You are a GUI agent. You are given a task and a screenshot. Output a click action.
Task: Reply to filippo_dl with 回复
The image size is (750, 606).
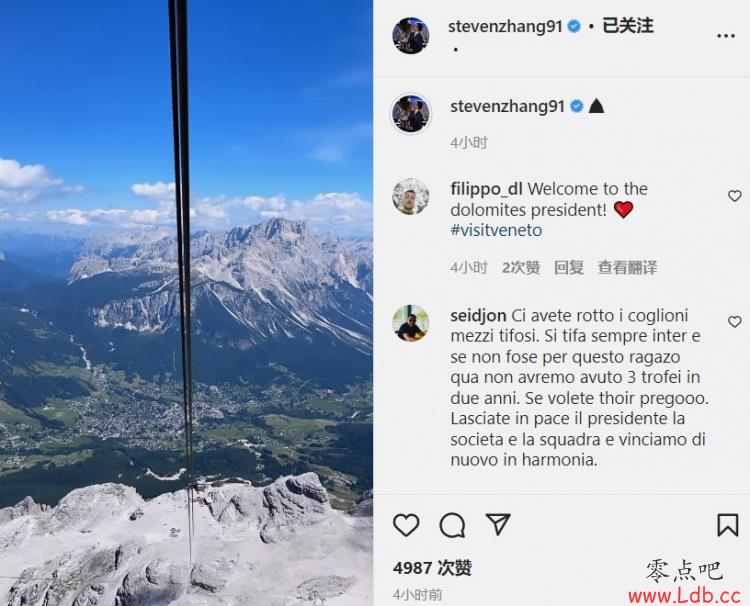click(x=569, y=267)
